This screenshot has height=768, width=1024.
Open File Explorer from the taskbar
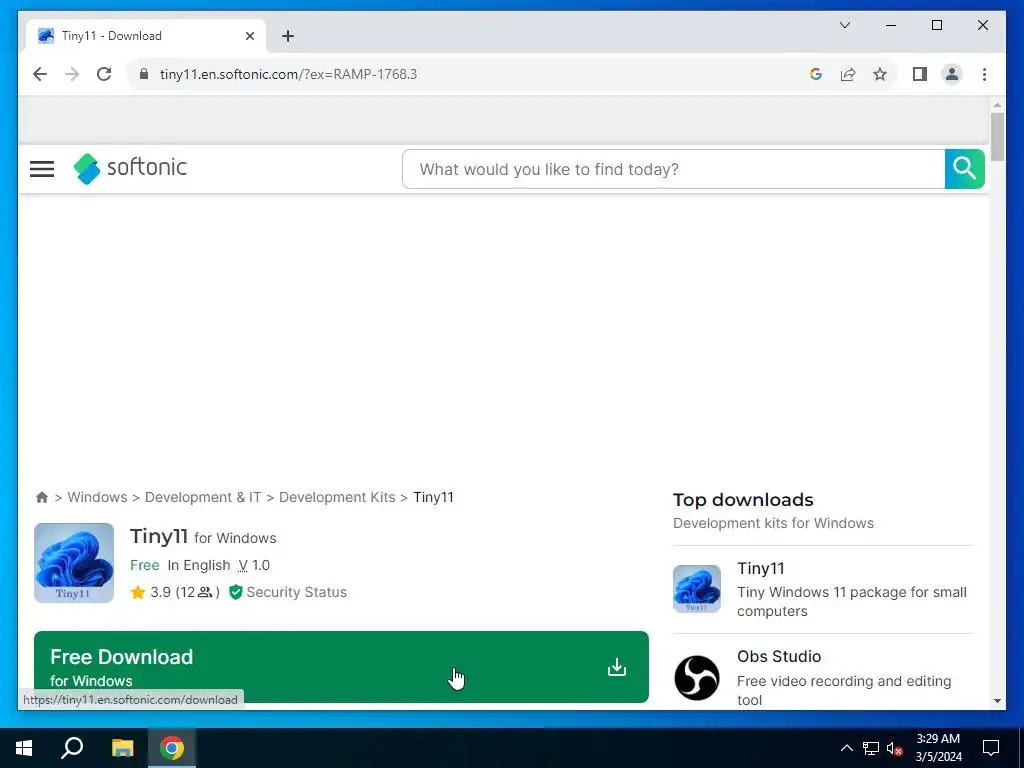point(122,748)
